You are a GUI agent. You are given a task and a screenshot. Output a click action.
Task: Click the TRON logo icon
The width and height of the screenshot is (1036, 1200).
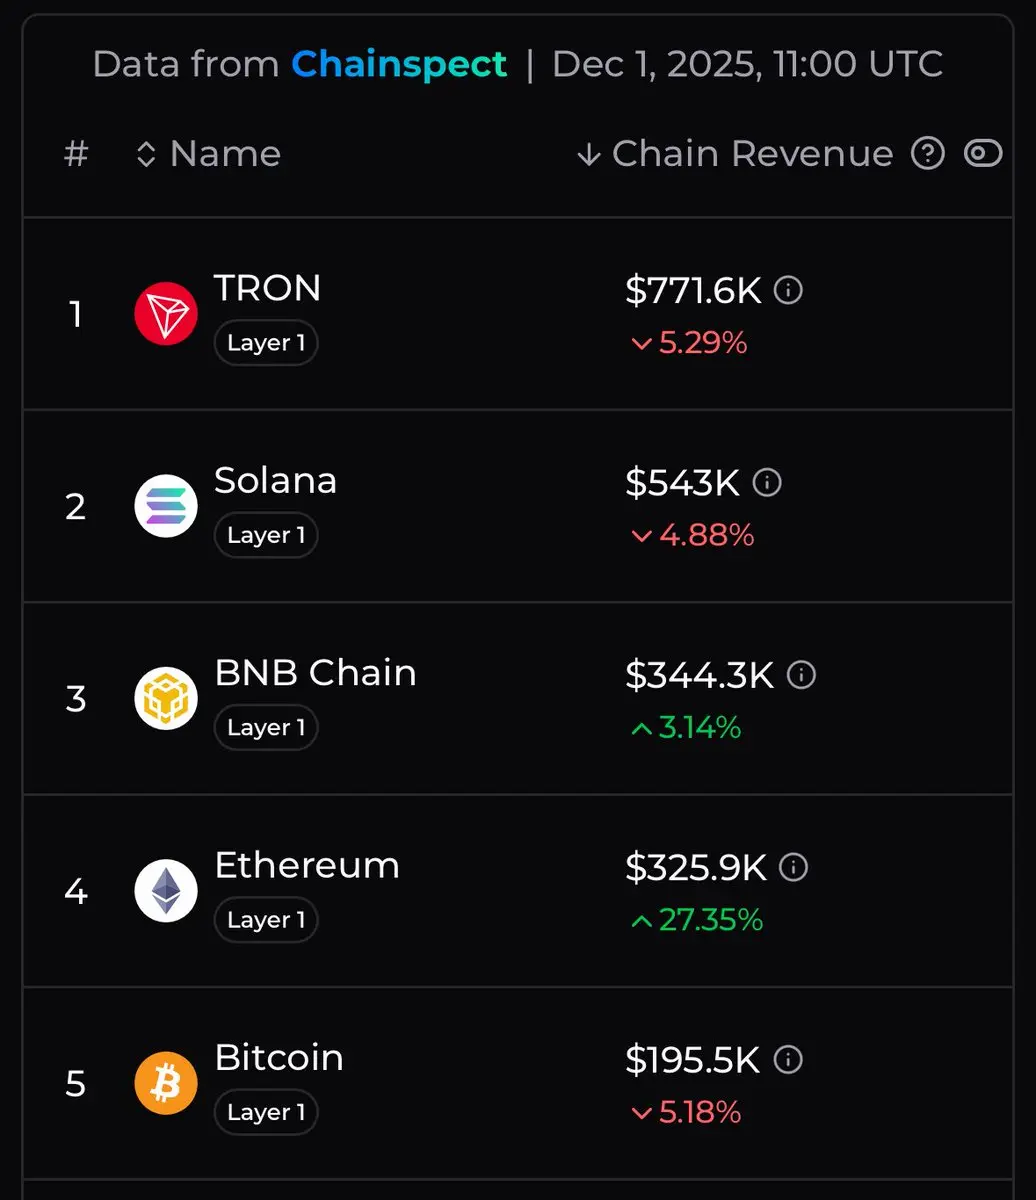click(166, 314)
